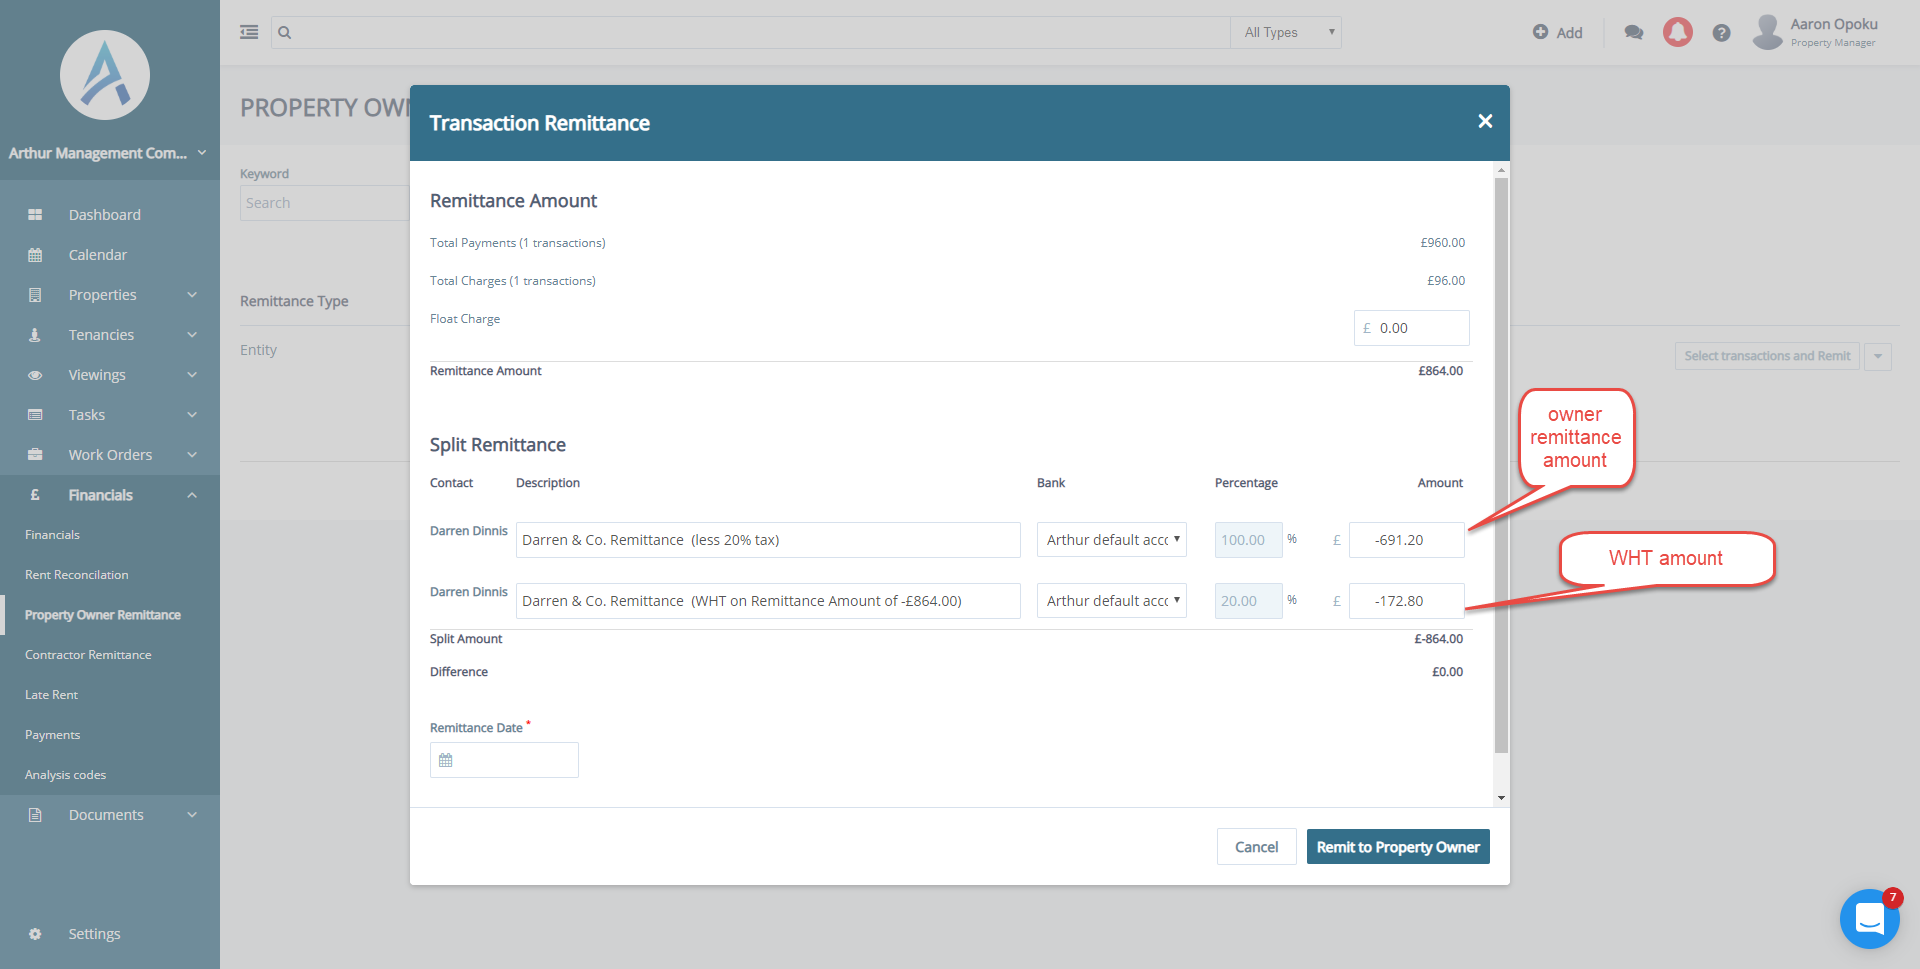Open the All Types dropdown
Screen dimensions: 1920x969
1286,33
